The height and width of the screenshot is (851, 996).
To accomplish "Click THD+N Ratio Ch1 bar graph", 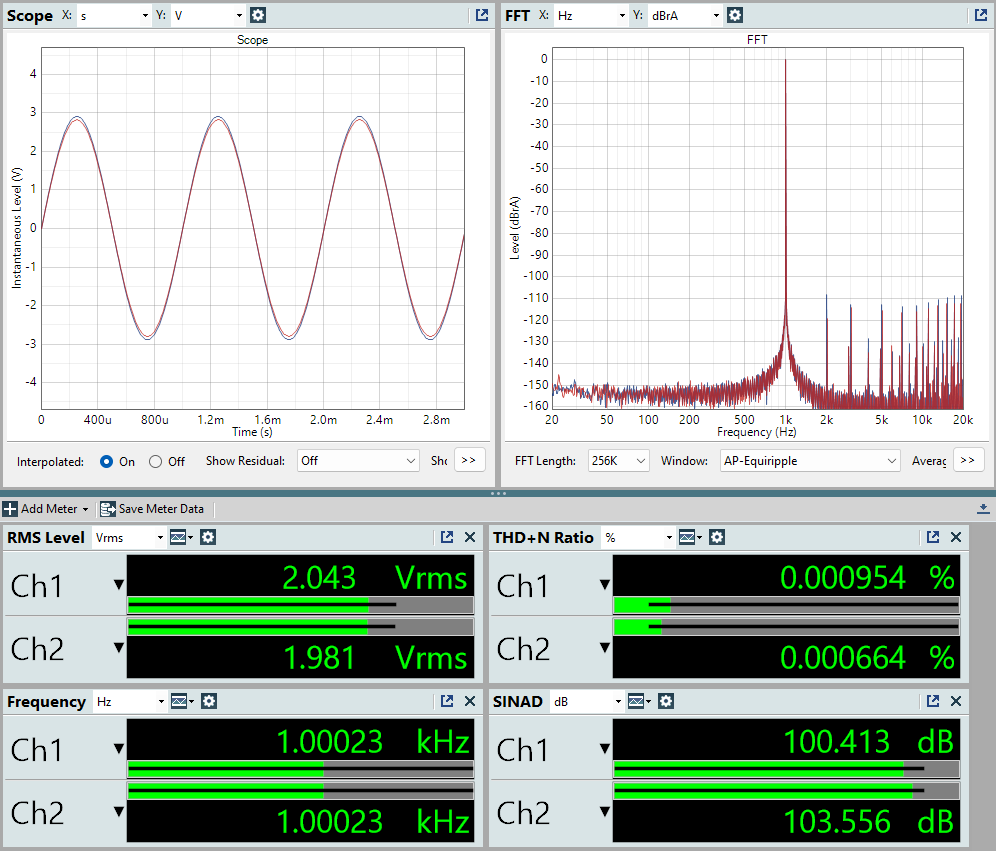I will click(786, 605).
